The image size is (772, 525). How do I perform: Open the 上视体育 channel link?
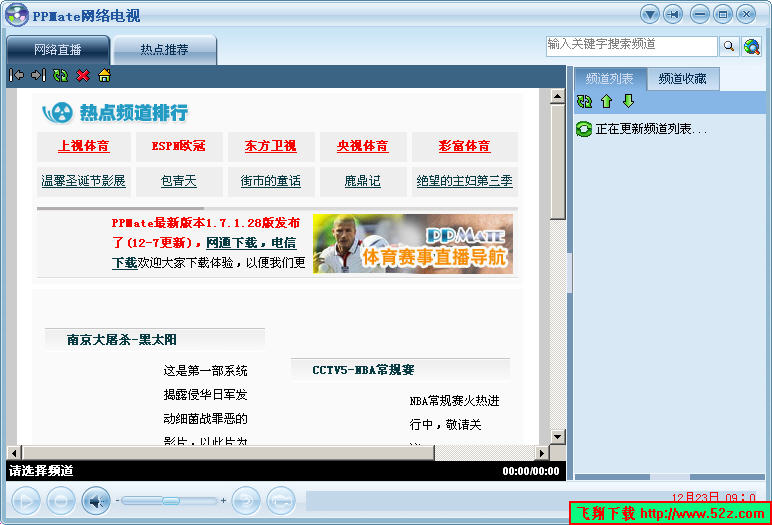click(84, 146)
